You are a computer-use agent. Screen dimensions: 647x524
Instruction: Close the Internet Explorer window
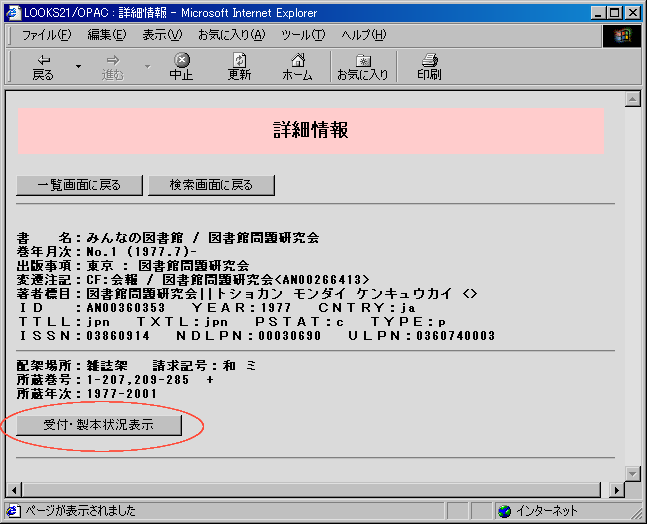[632, 13]
